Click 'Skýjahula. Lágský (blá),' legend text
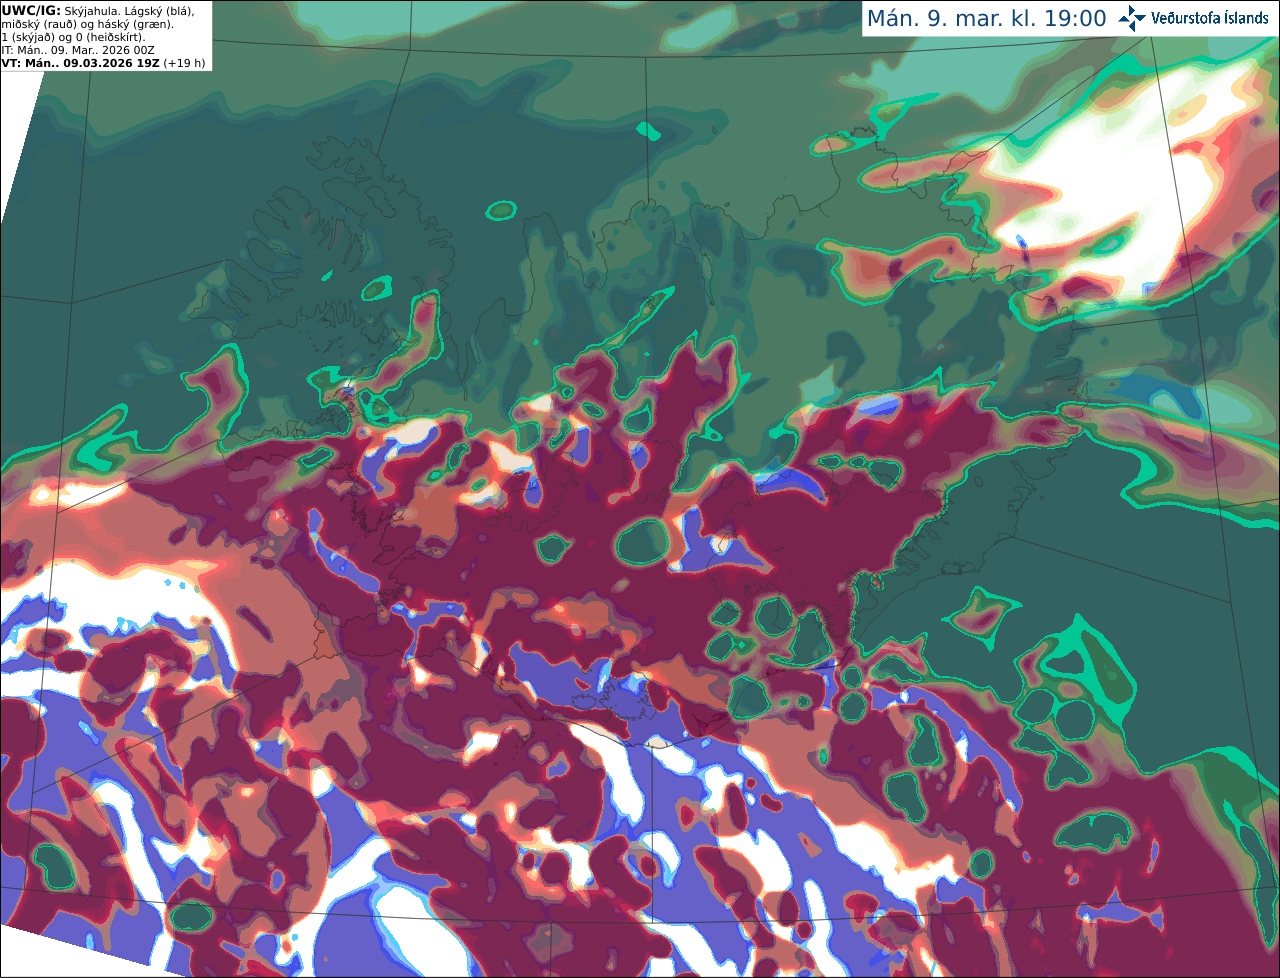The image size is (1280, 978). (x=129, y=11)
